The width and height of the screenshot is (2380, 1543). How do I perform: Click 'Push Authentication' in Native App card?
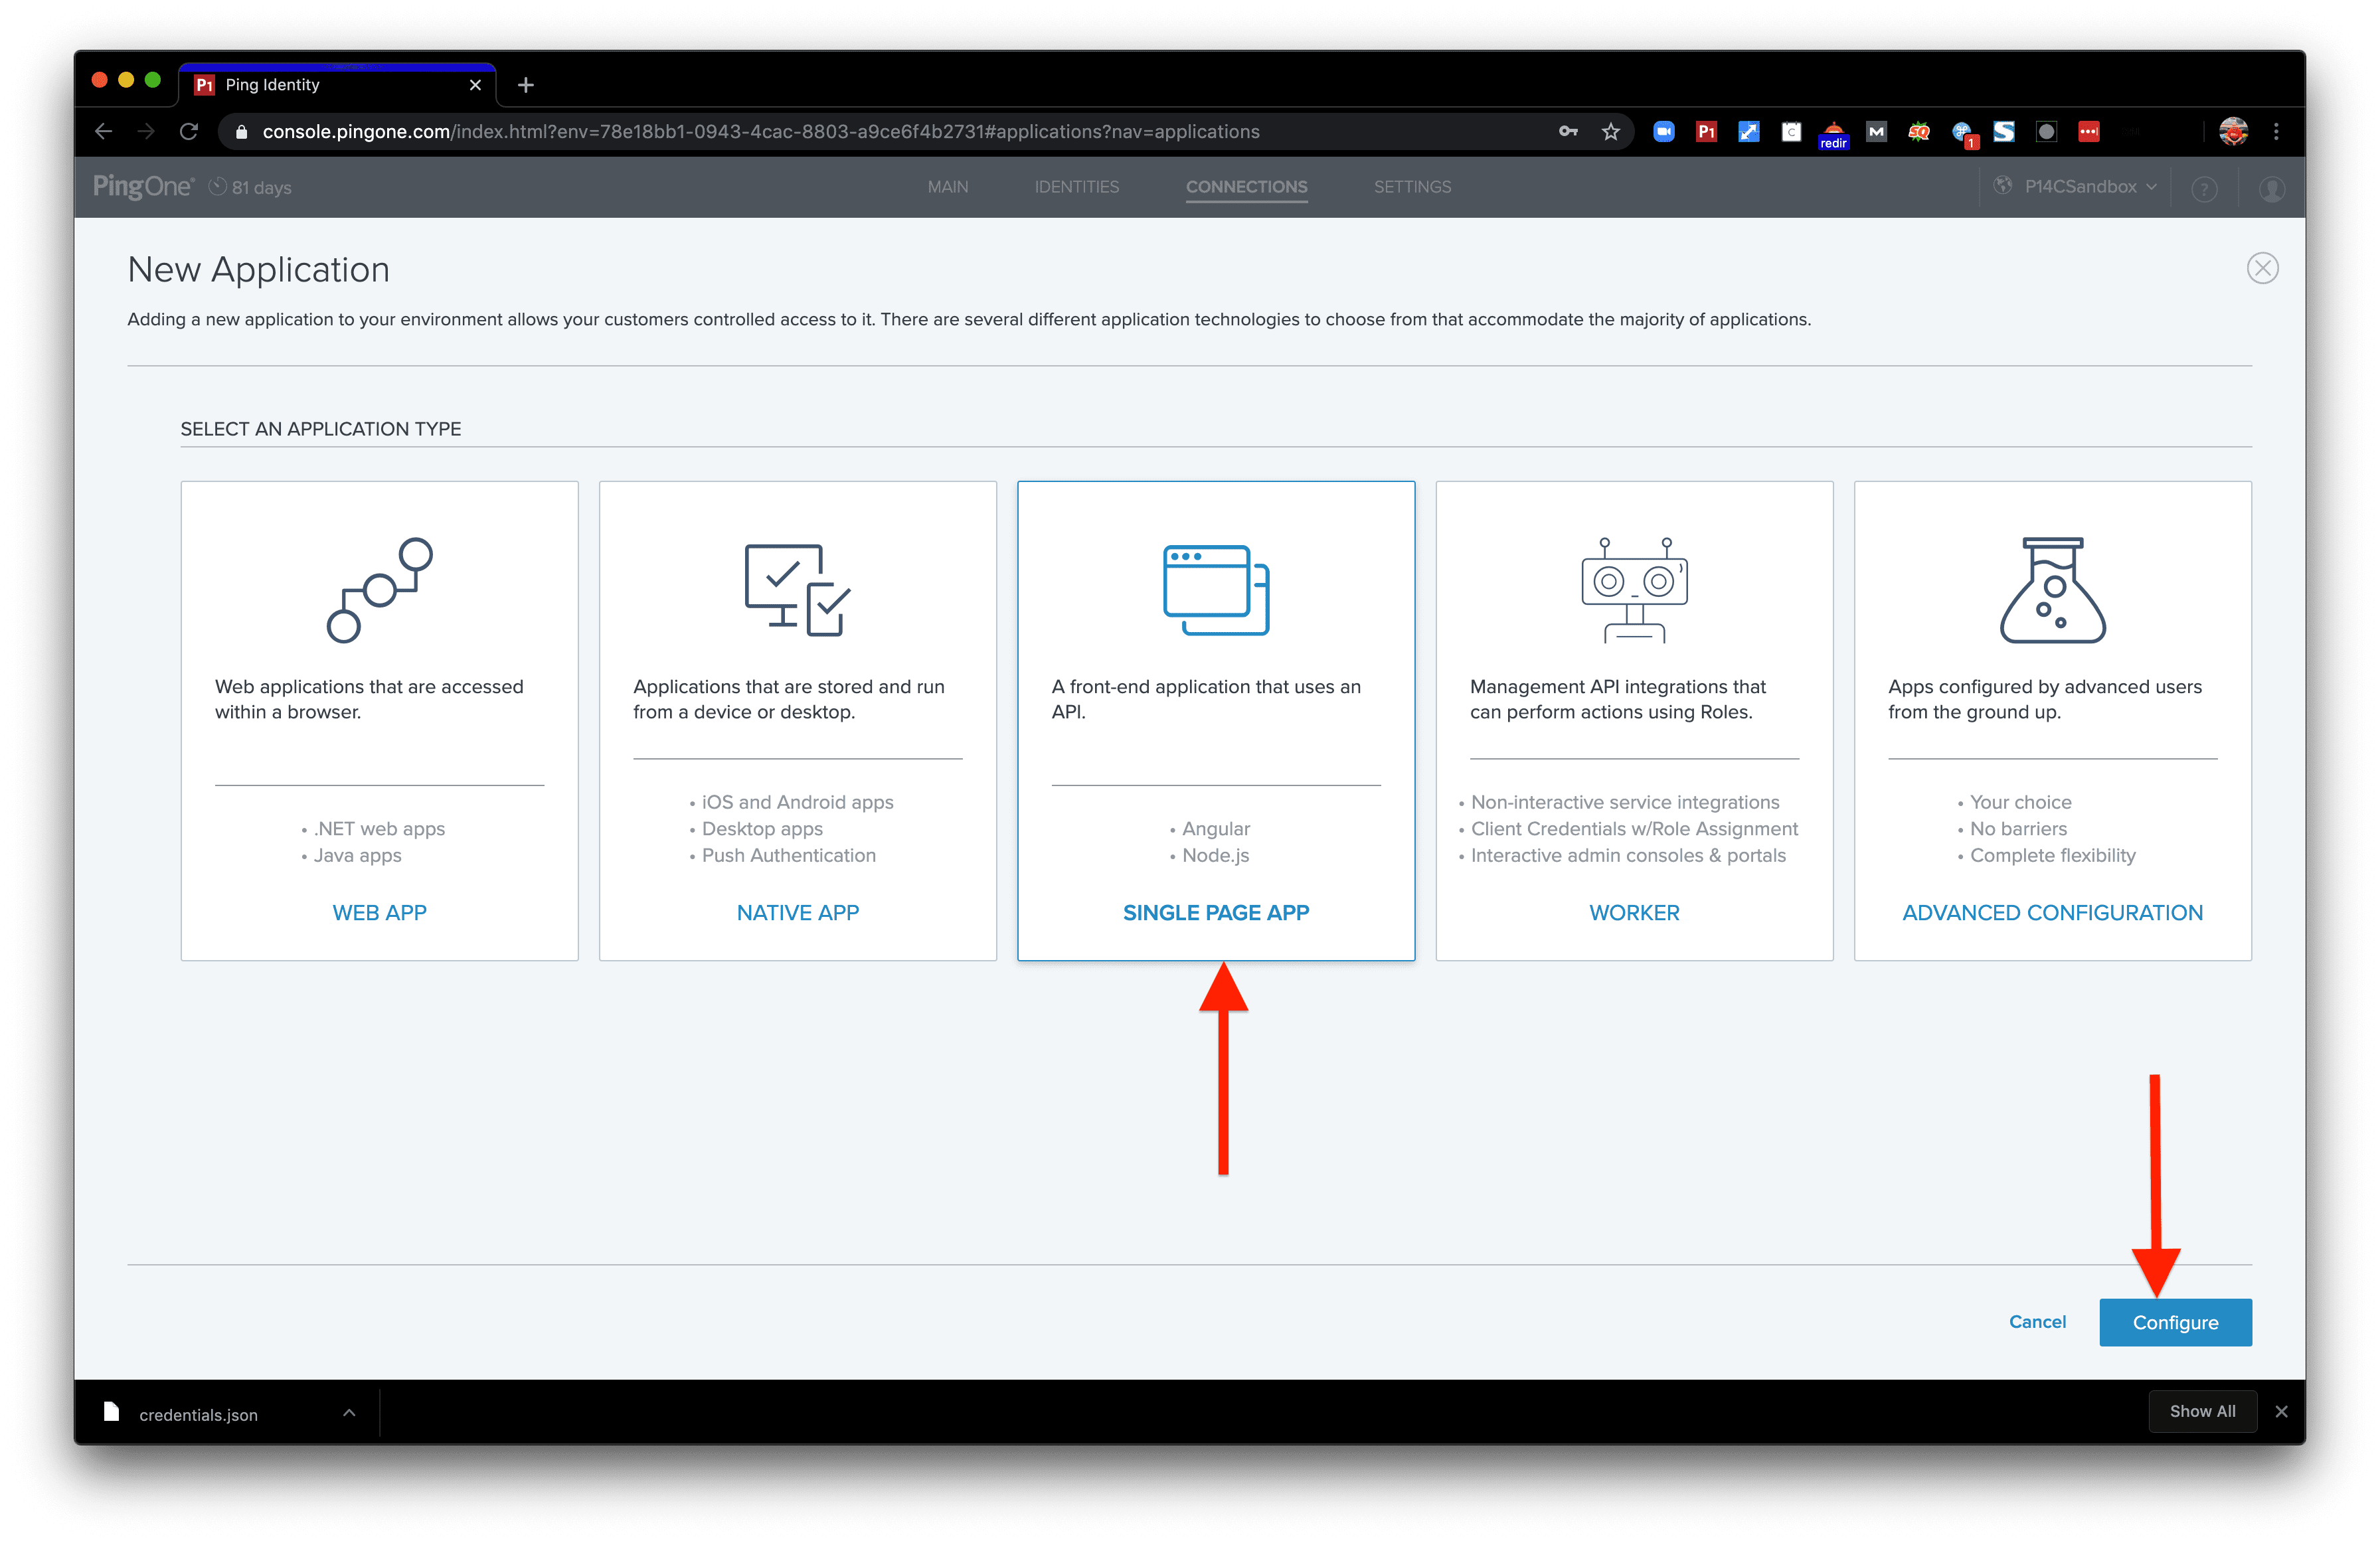click(788, 855)
